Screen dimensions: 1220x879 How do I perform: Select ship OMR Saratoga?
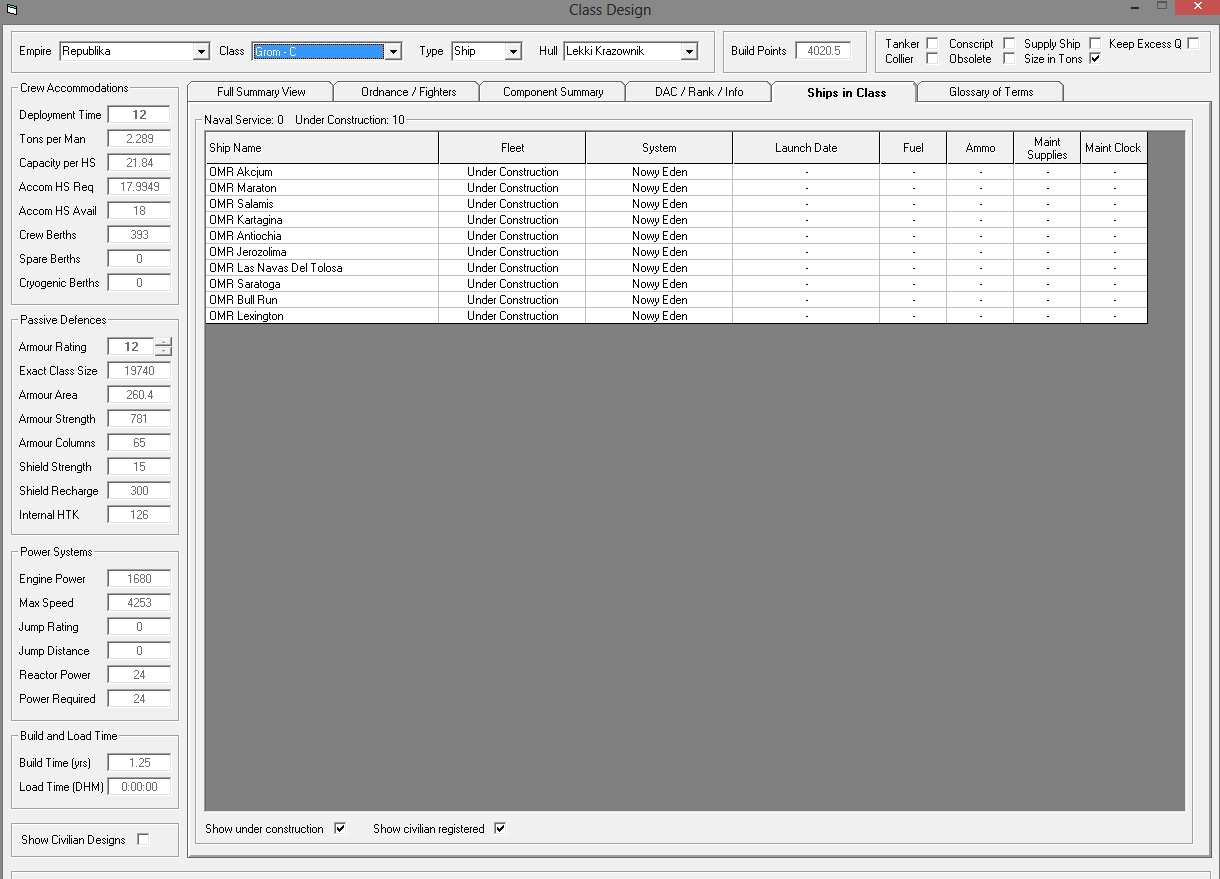pyautogui.click(x=322, y=284)
